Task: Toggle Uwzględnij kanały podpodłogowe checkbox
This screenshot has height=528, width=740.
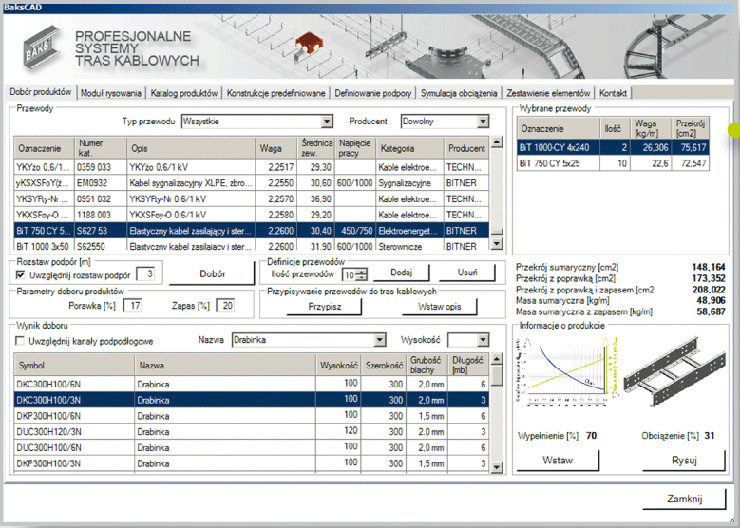Action: click(x=21, y=340)
